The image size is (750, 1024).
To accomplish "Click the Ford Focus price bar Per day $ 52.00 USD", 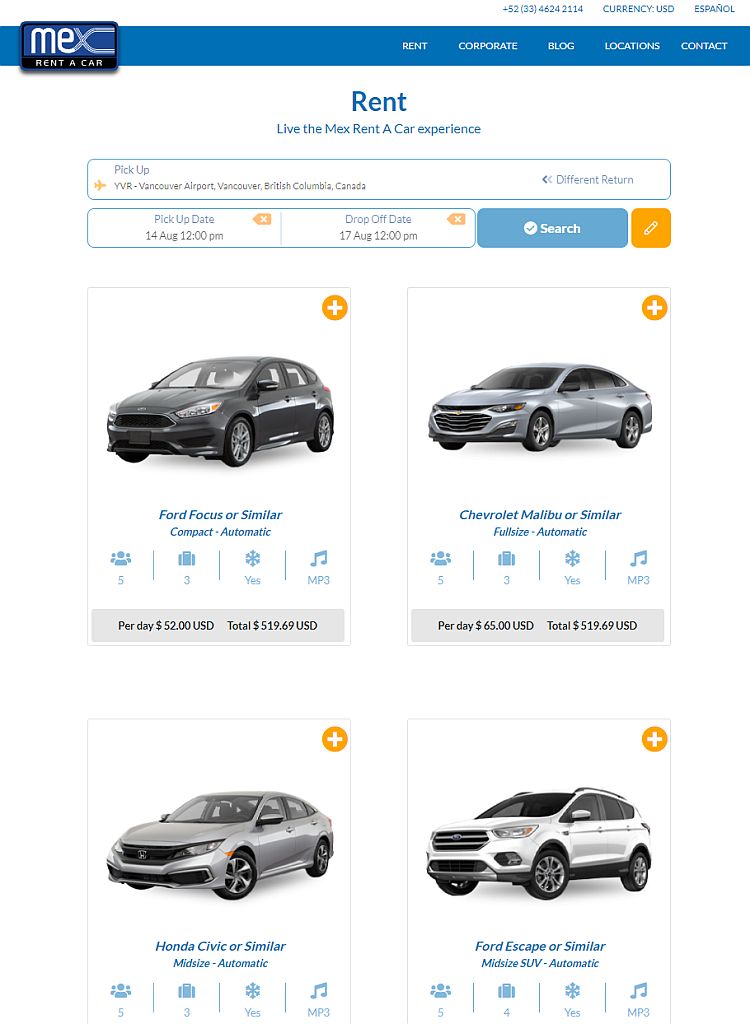I will 218,626.
